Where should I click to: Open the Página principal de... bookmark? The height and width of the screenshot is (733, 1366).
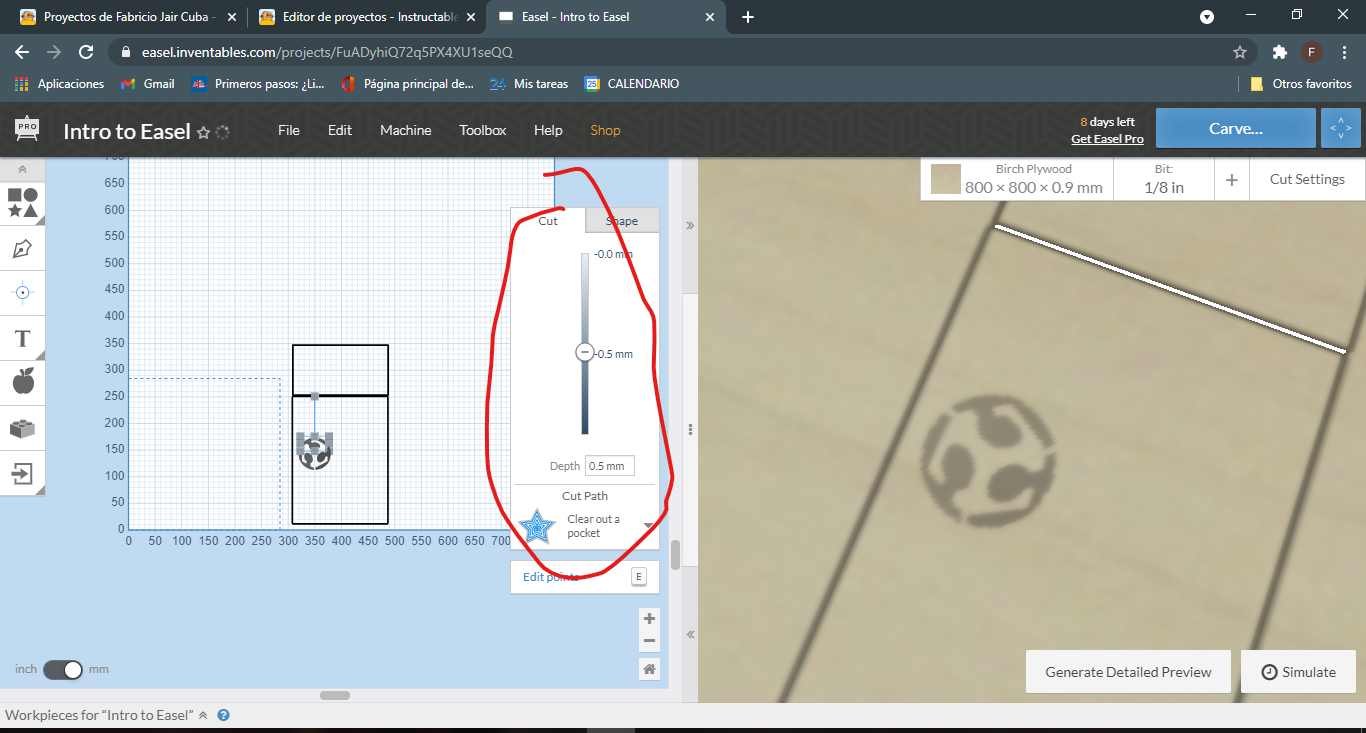click(x=407, y=84)
